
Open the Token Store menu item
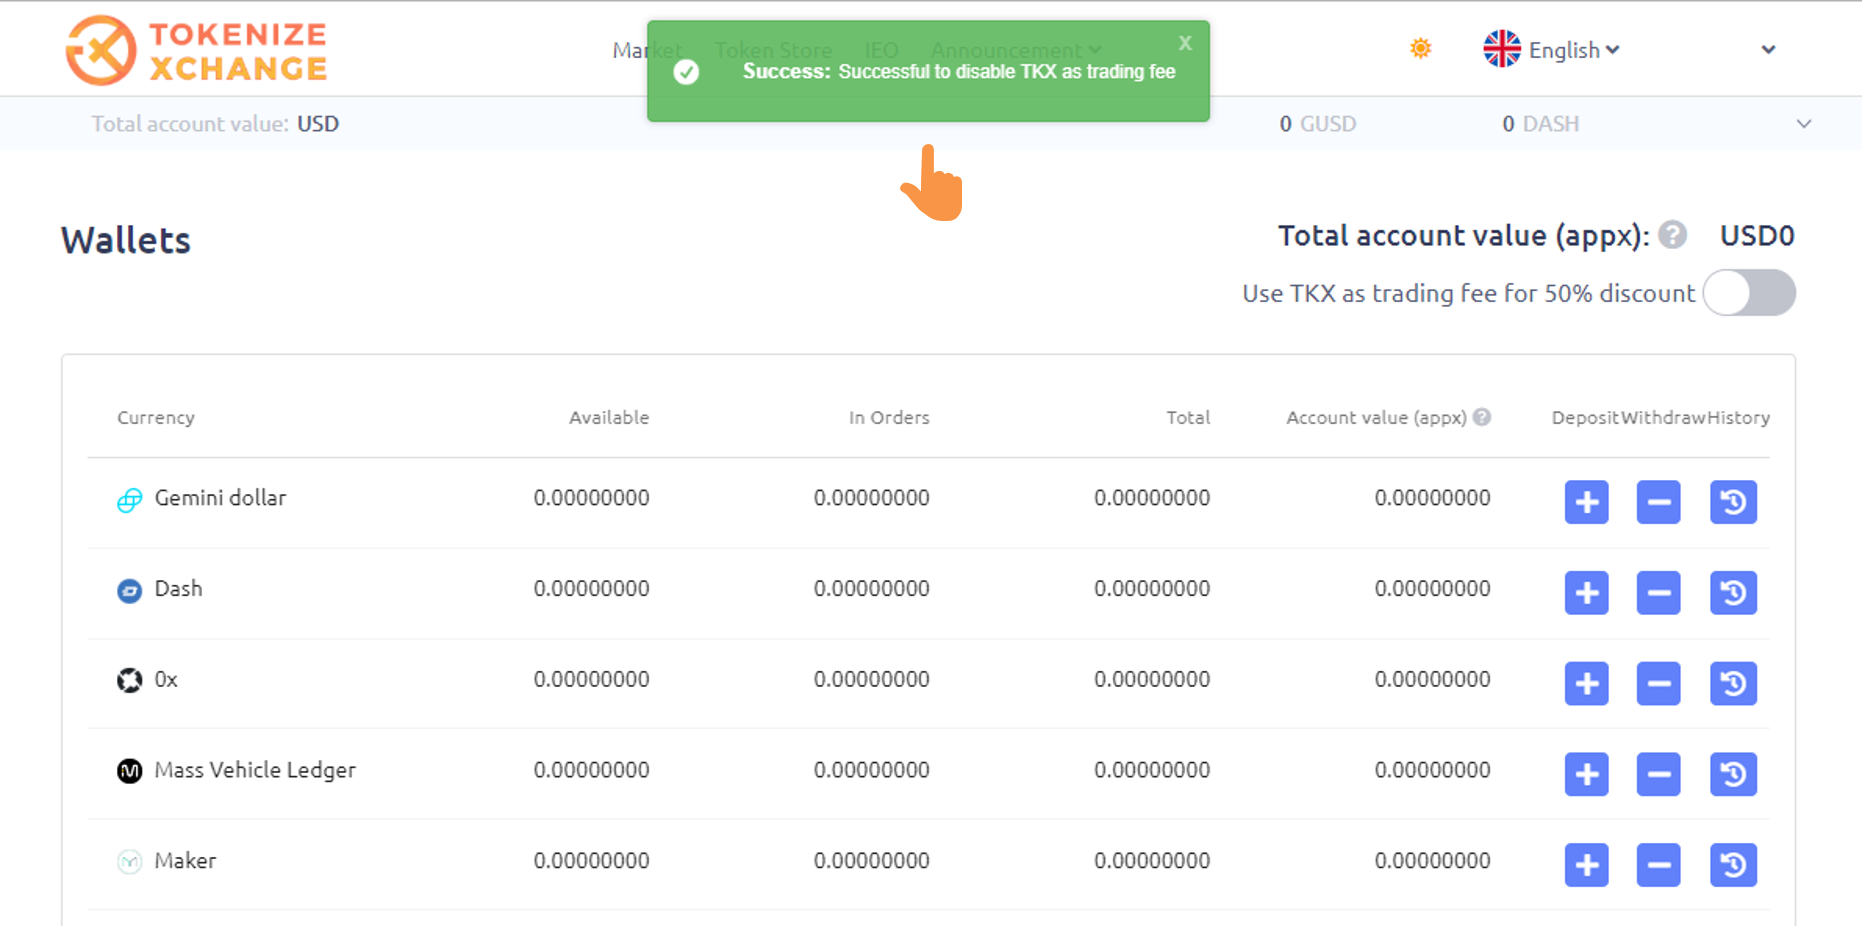pyautogui.click(x=773, y=50)
